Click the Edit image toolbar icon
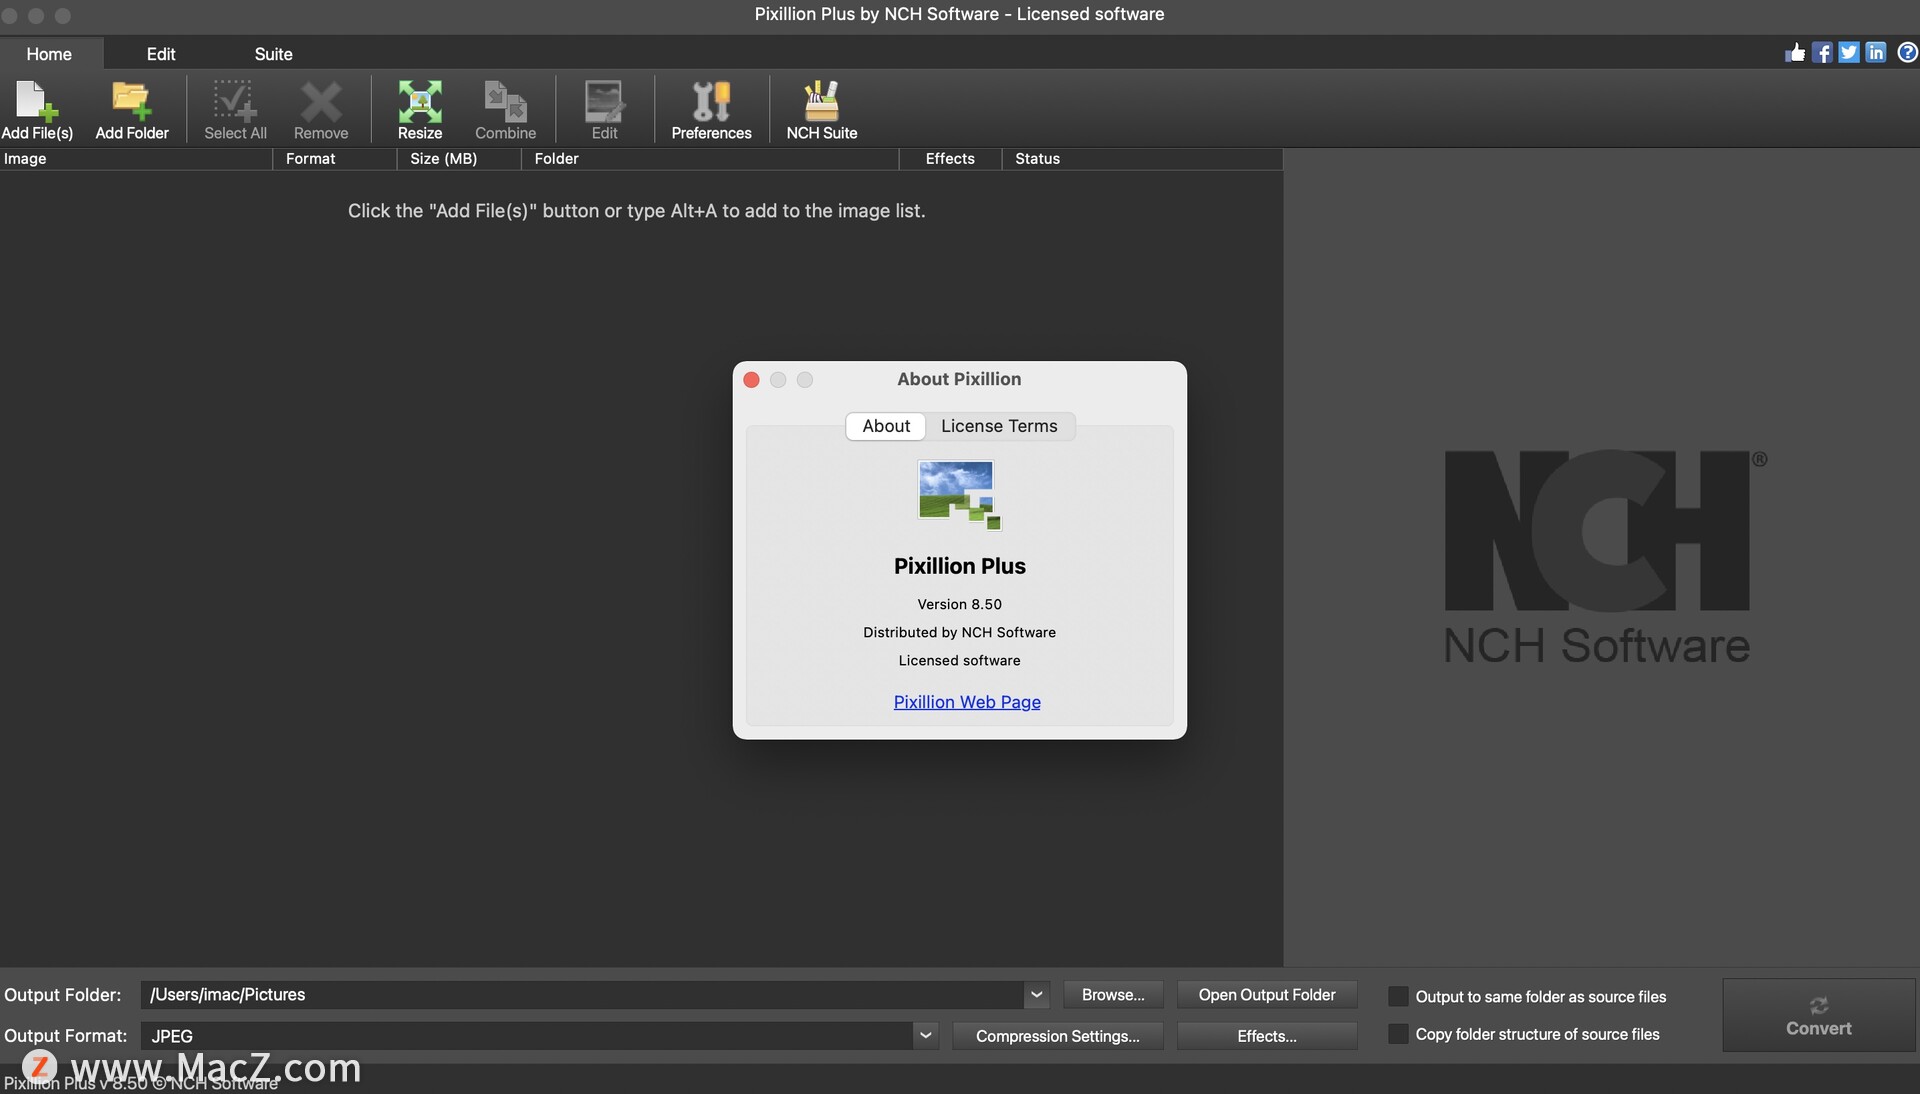Image resolution: width=1920 pixels, height=1094 pixels. pyautogui.click(x=604, y=110)
